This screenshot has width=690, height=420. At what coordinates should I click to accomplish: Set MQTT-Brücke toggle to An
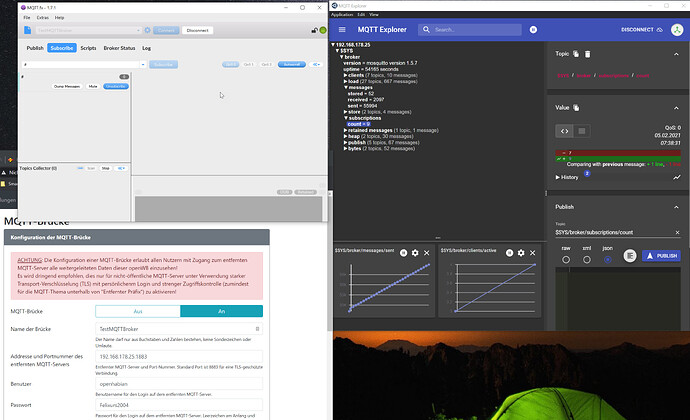pos(221,311)
